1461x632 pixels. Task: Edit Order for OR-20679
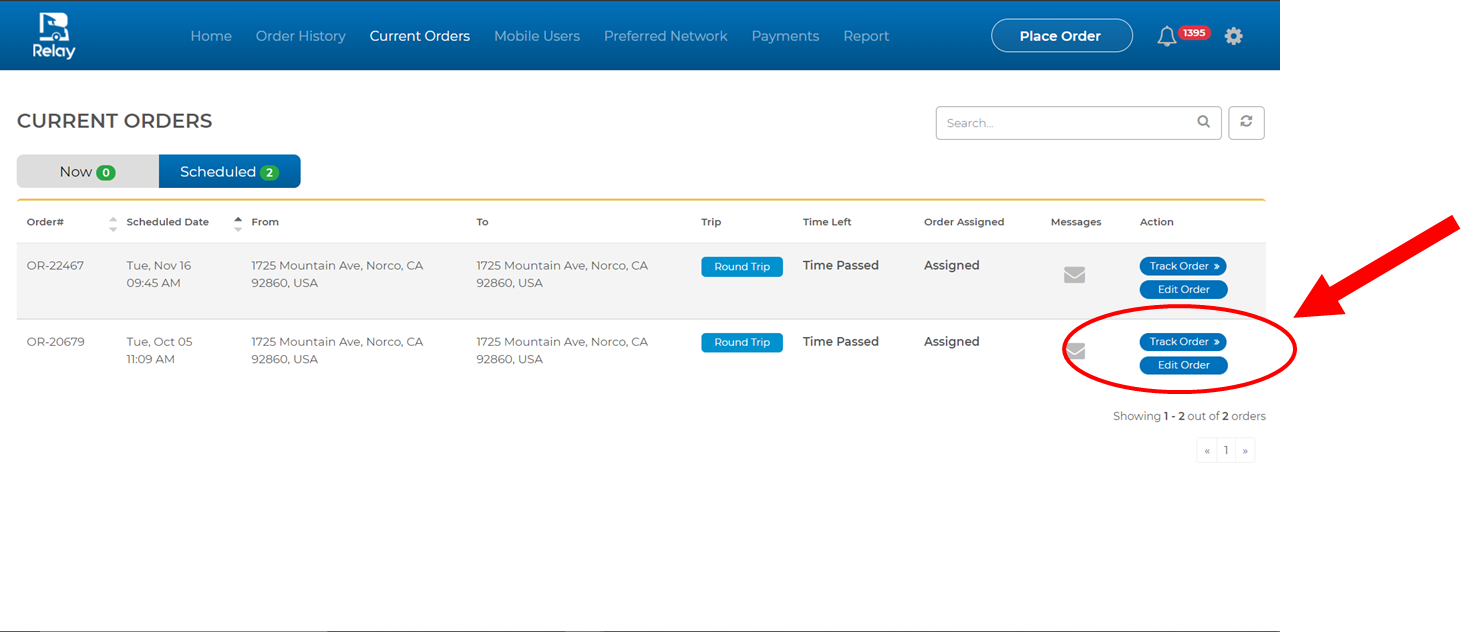(x=1183, y=366)
